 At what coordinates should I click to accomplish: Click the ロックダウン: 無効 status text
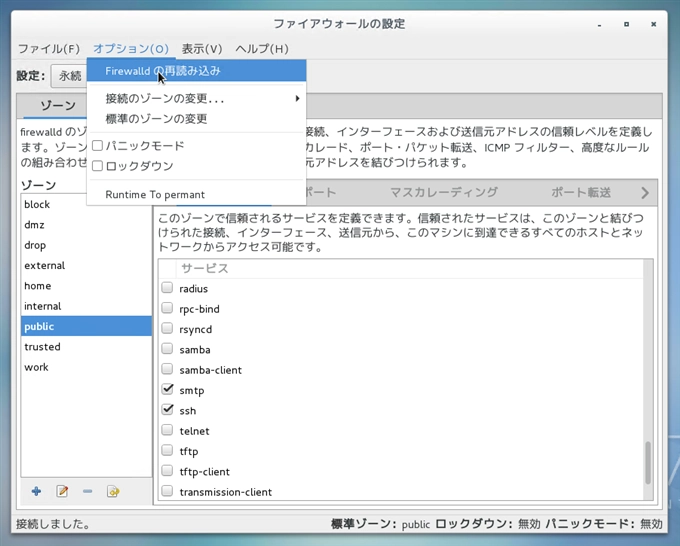[488, 524]
